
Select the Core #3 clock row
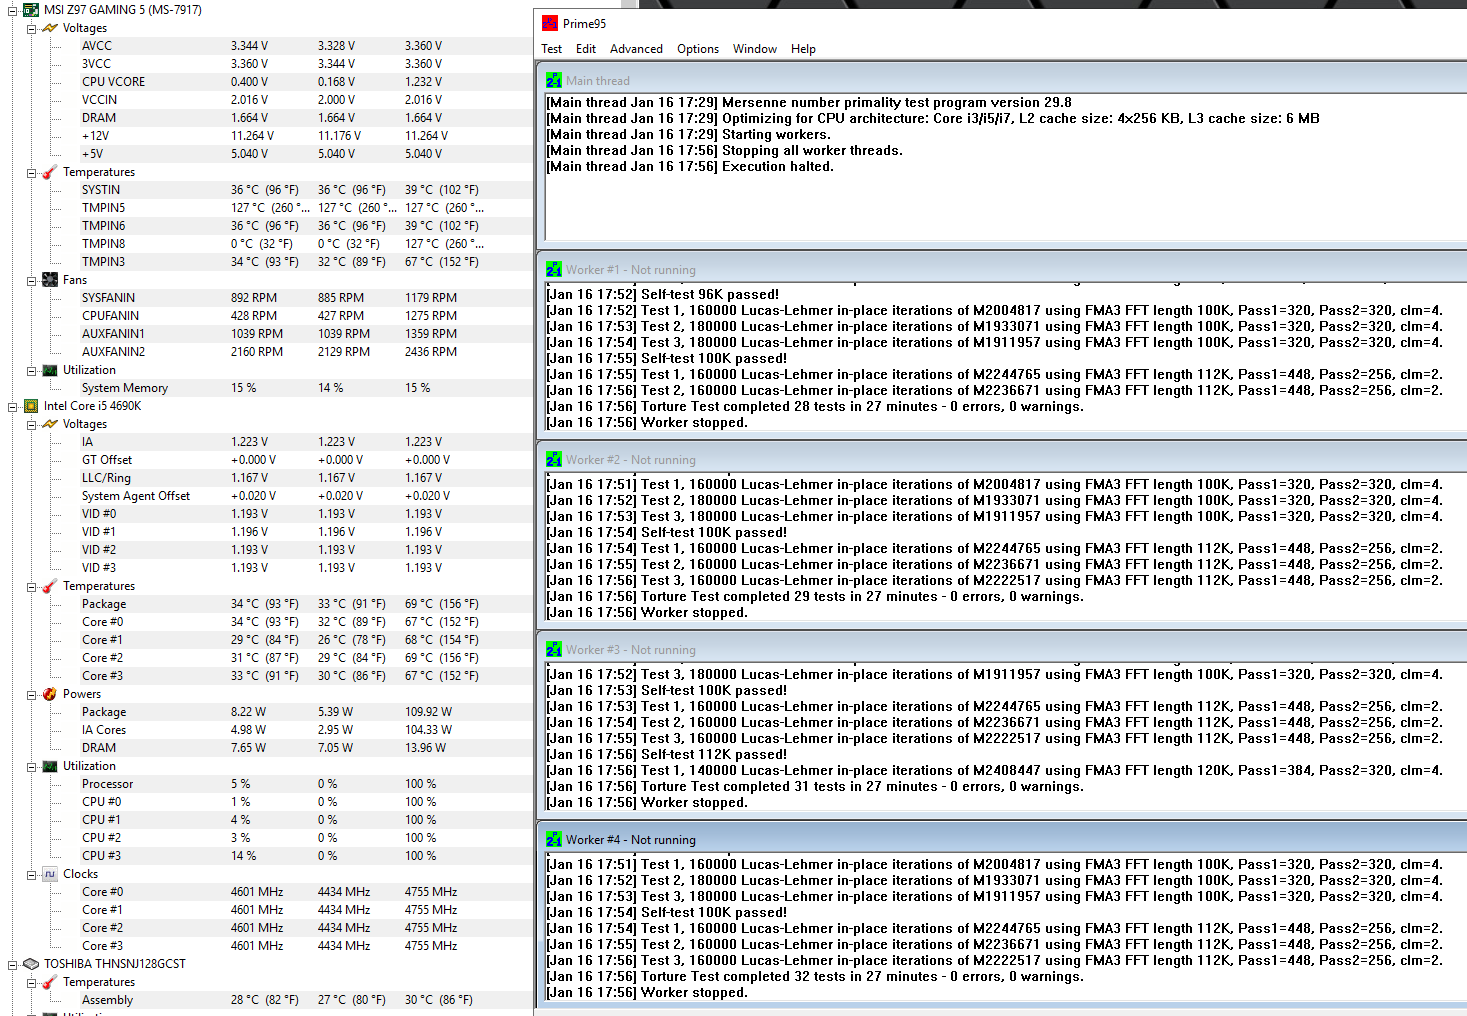tap(304, 946)
